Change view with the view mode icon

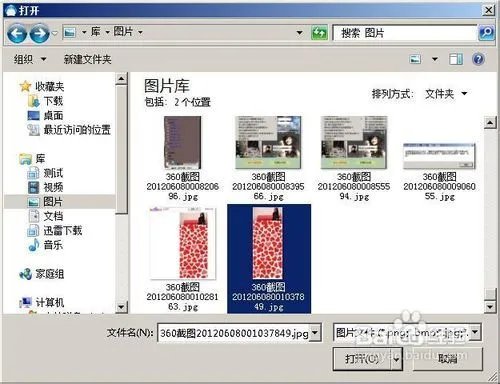click(415, 59)
